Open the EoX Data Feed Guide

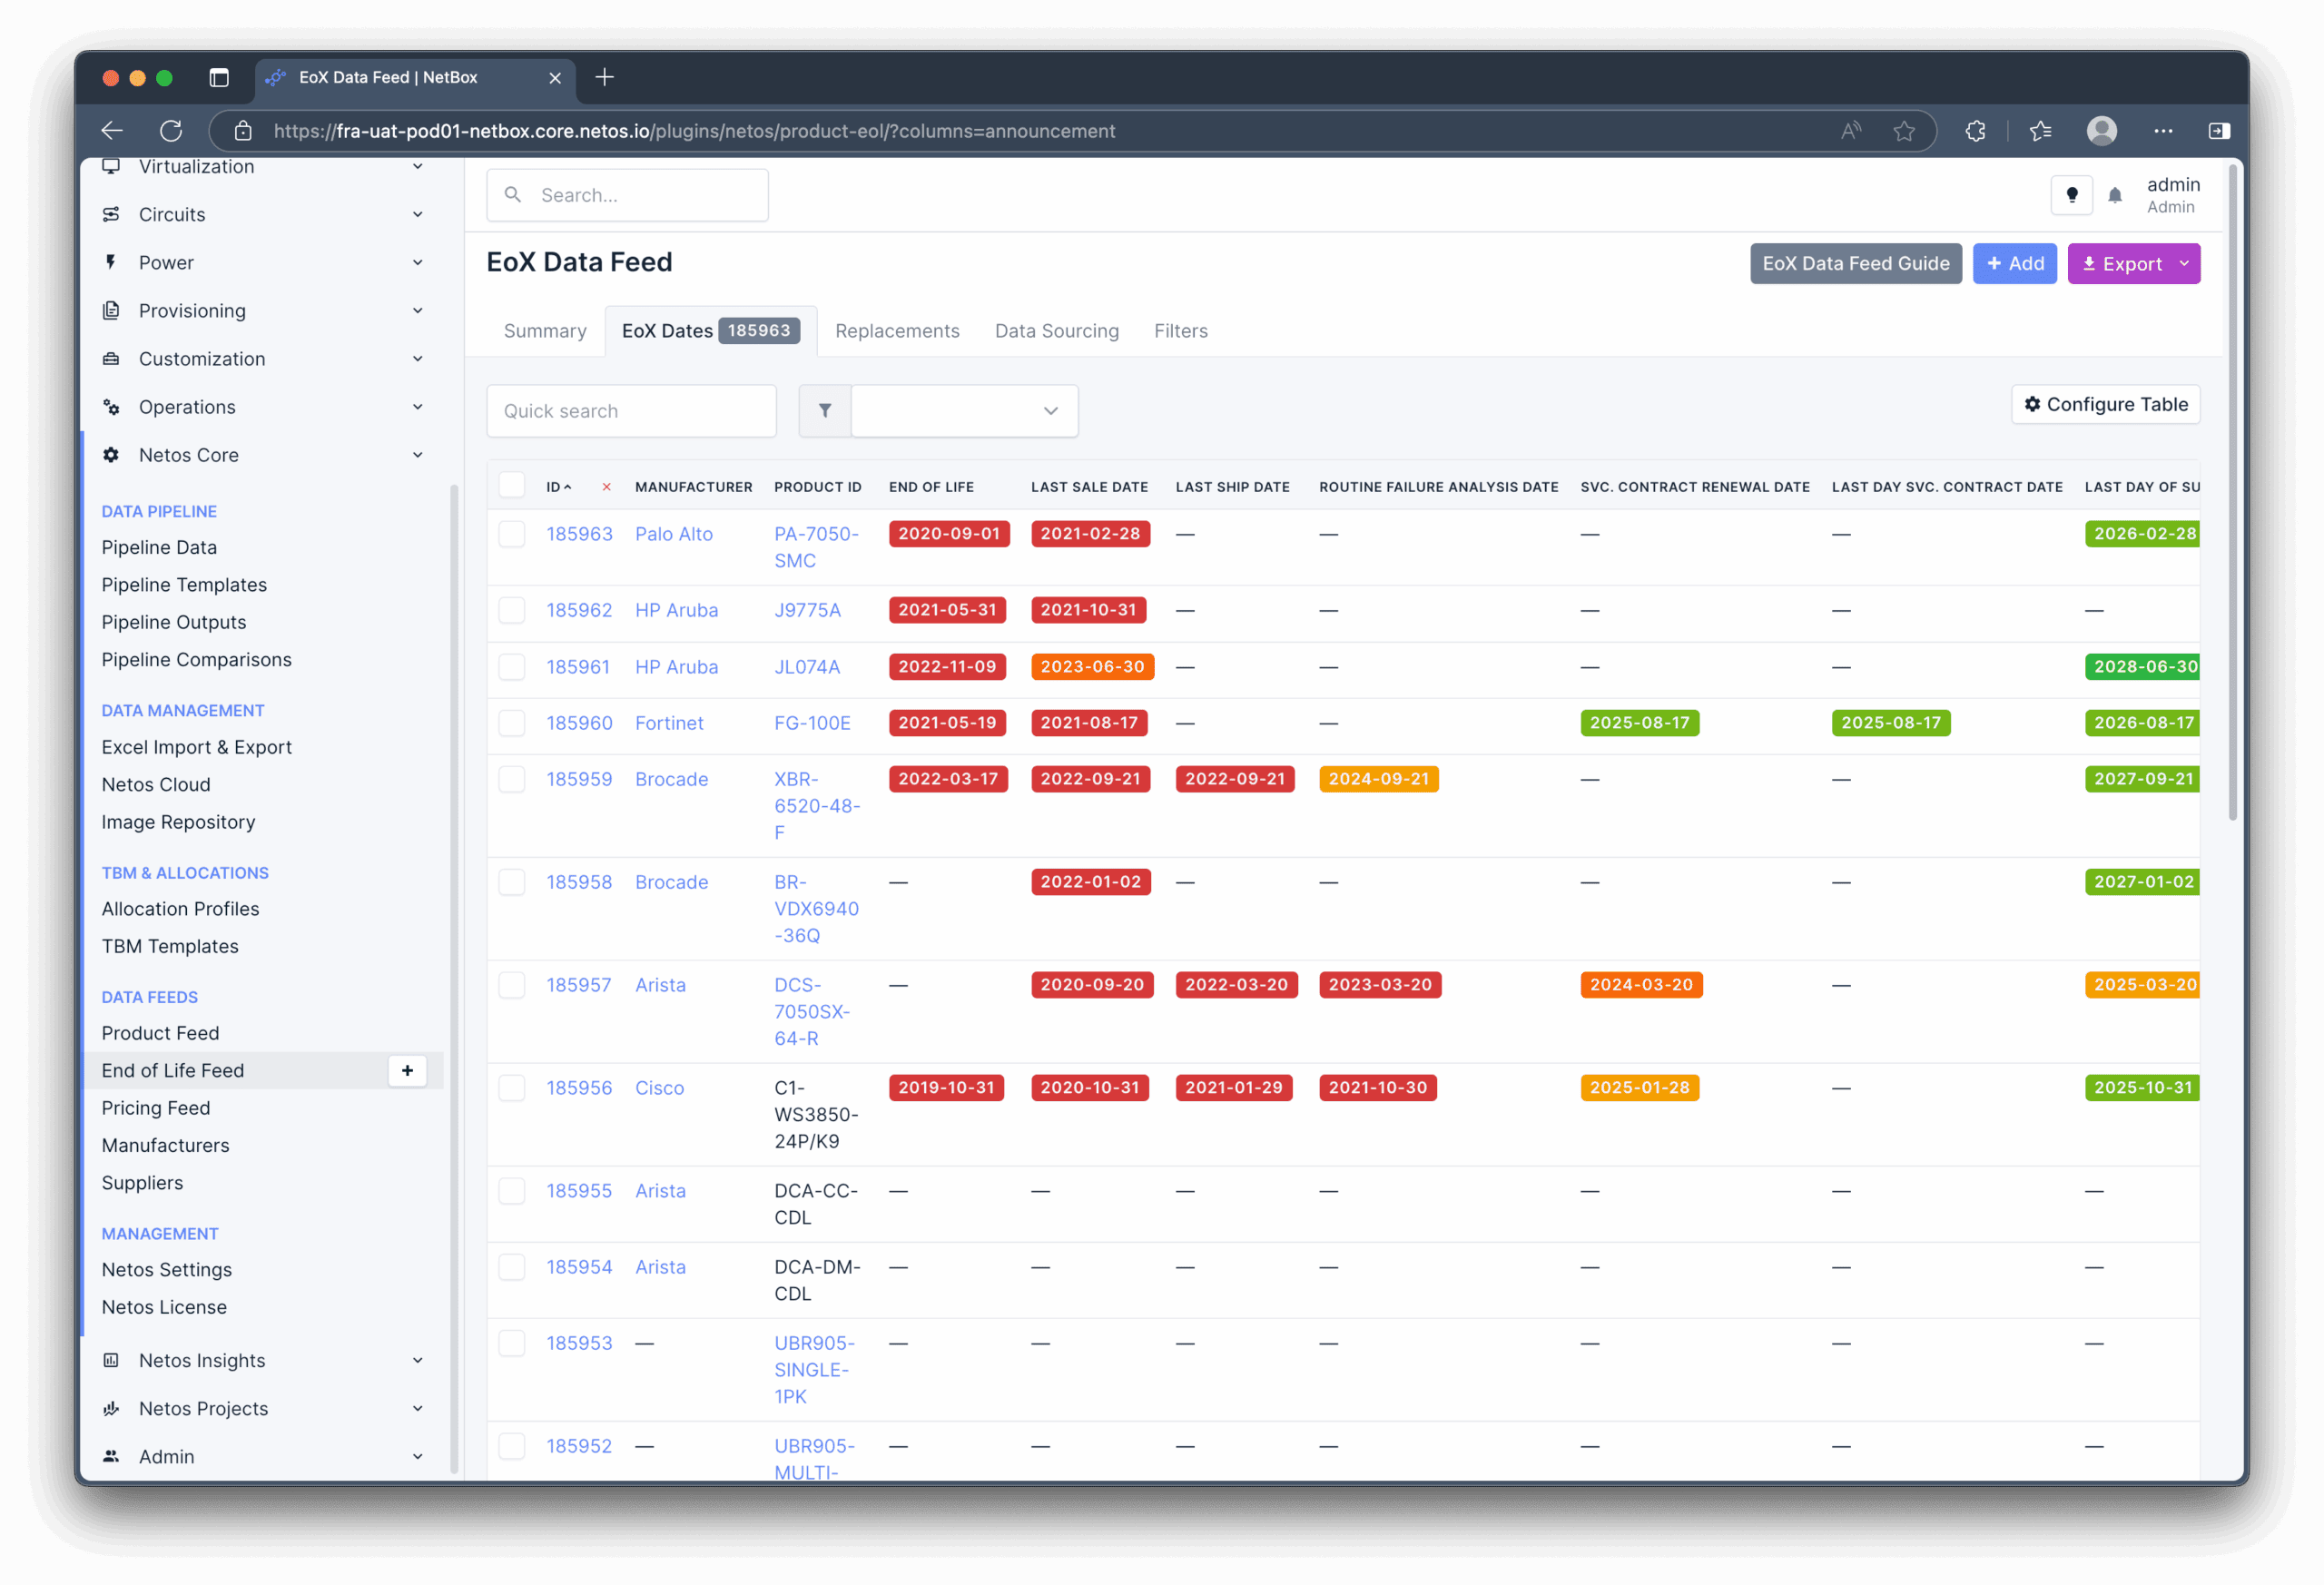[1855, 264]
